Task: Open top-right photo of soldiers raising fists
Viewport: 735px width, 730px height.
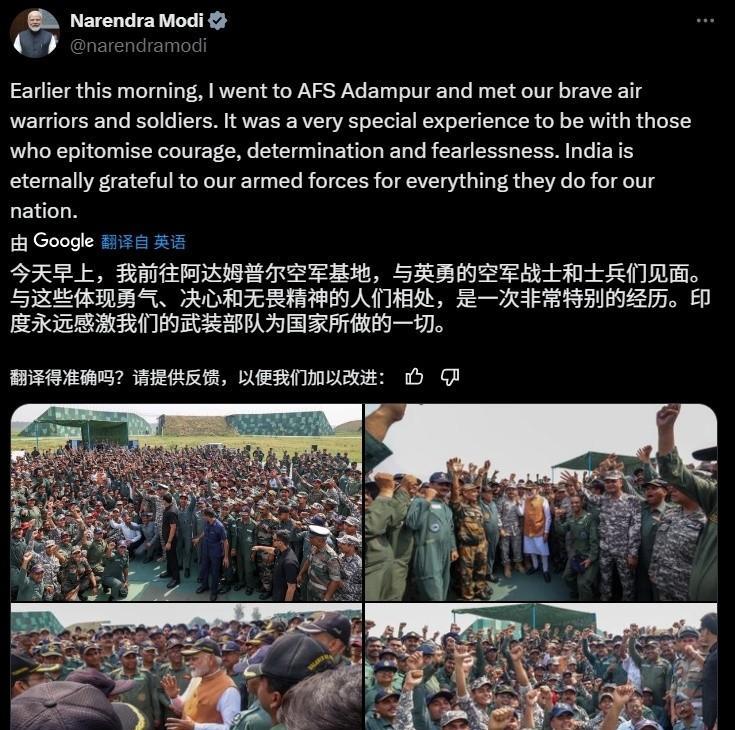Action: tap(541, 502)
